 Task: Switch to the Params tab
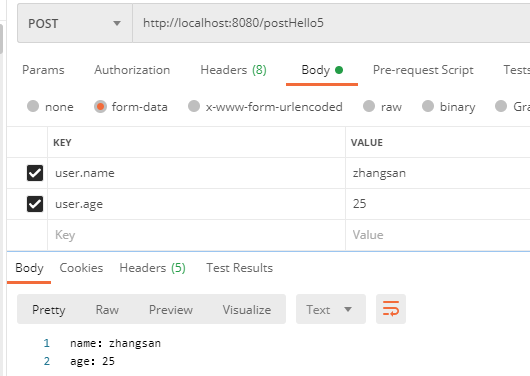[x=43, y=70]
